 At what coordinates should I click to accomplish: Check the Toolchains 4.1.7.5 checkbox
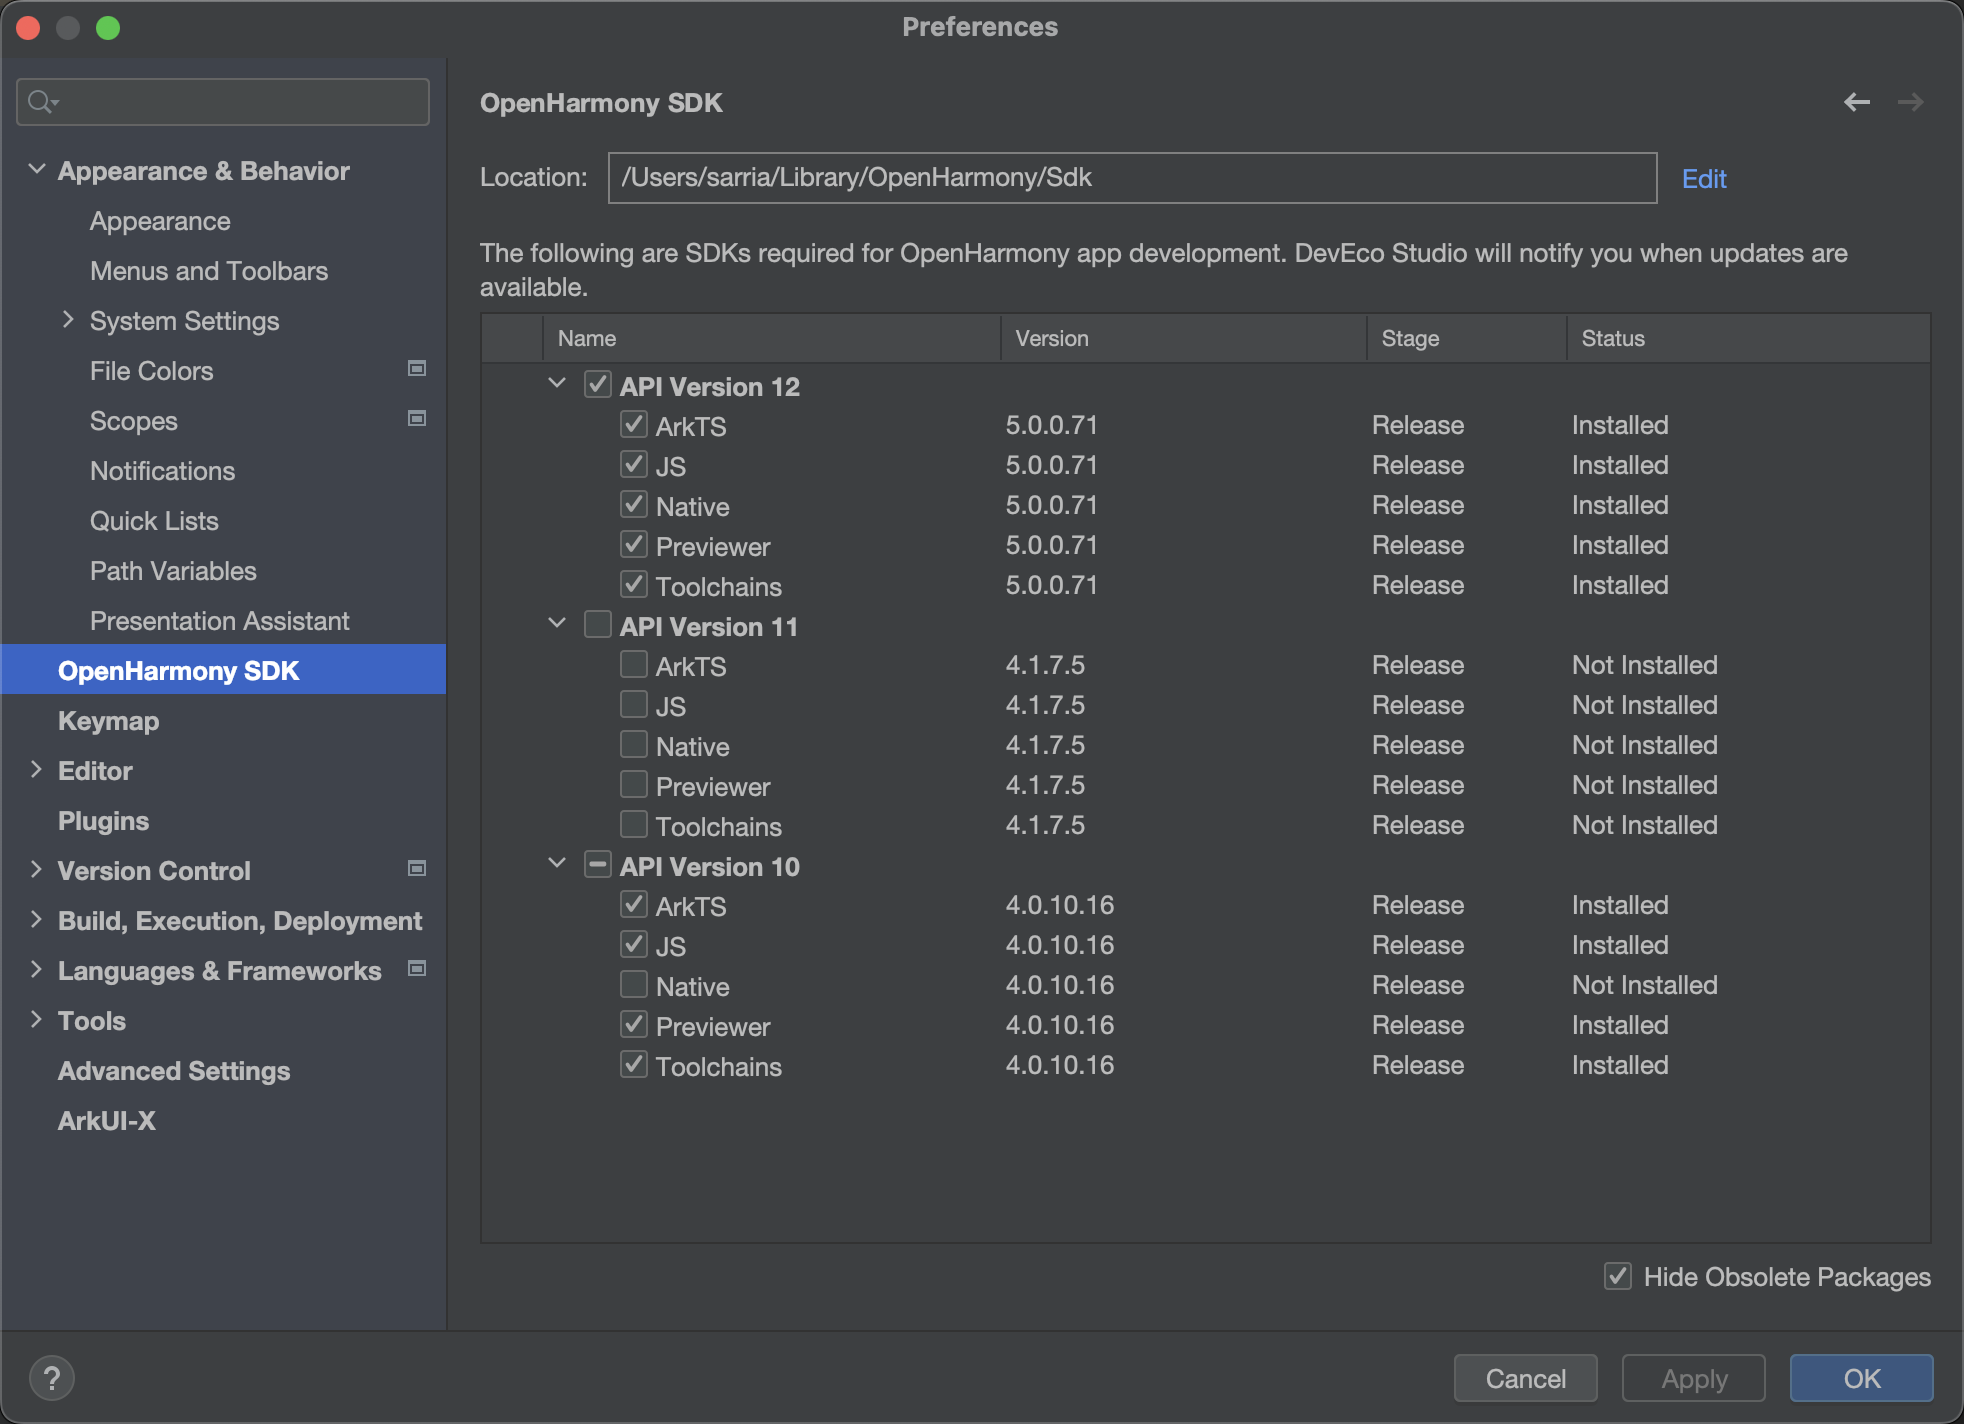pos(634,824)
